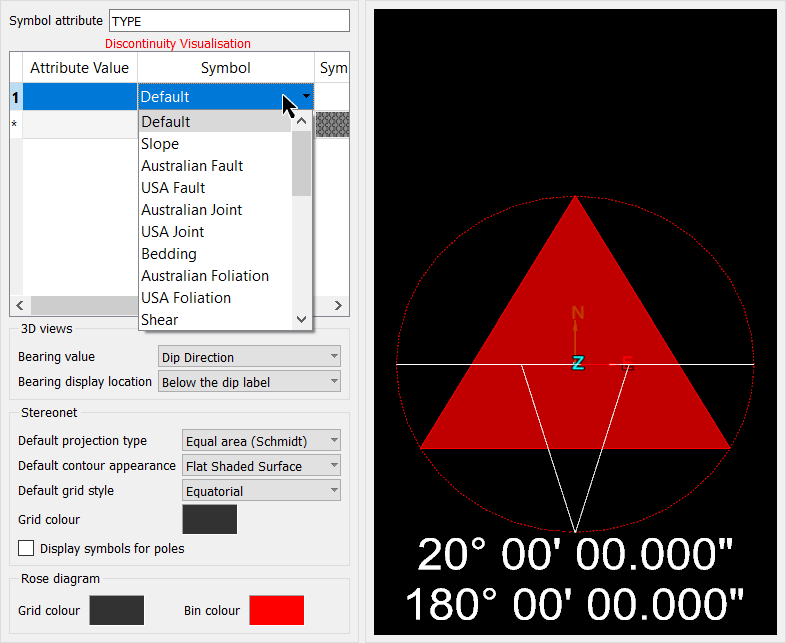Click the Symbol column header
The width and height of the screenshot is (786, 643).
(226, 68)
